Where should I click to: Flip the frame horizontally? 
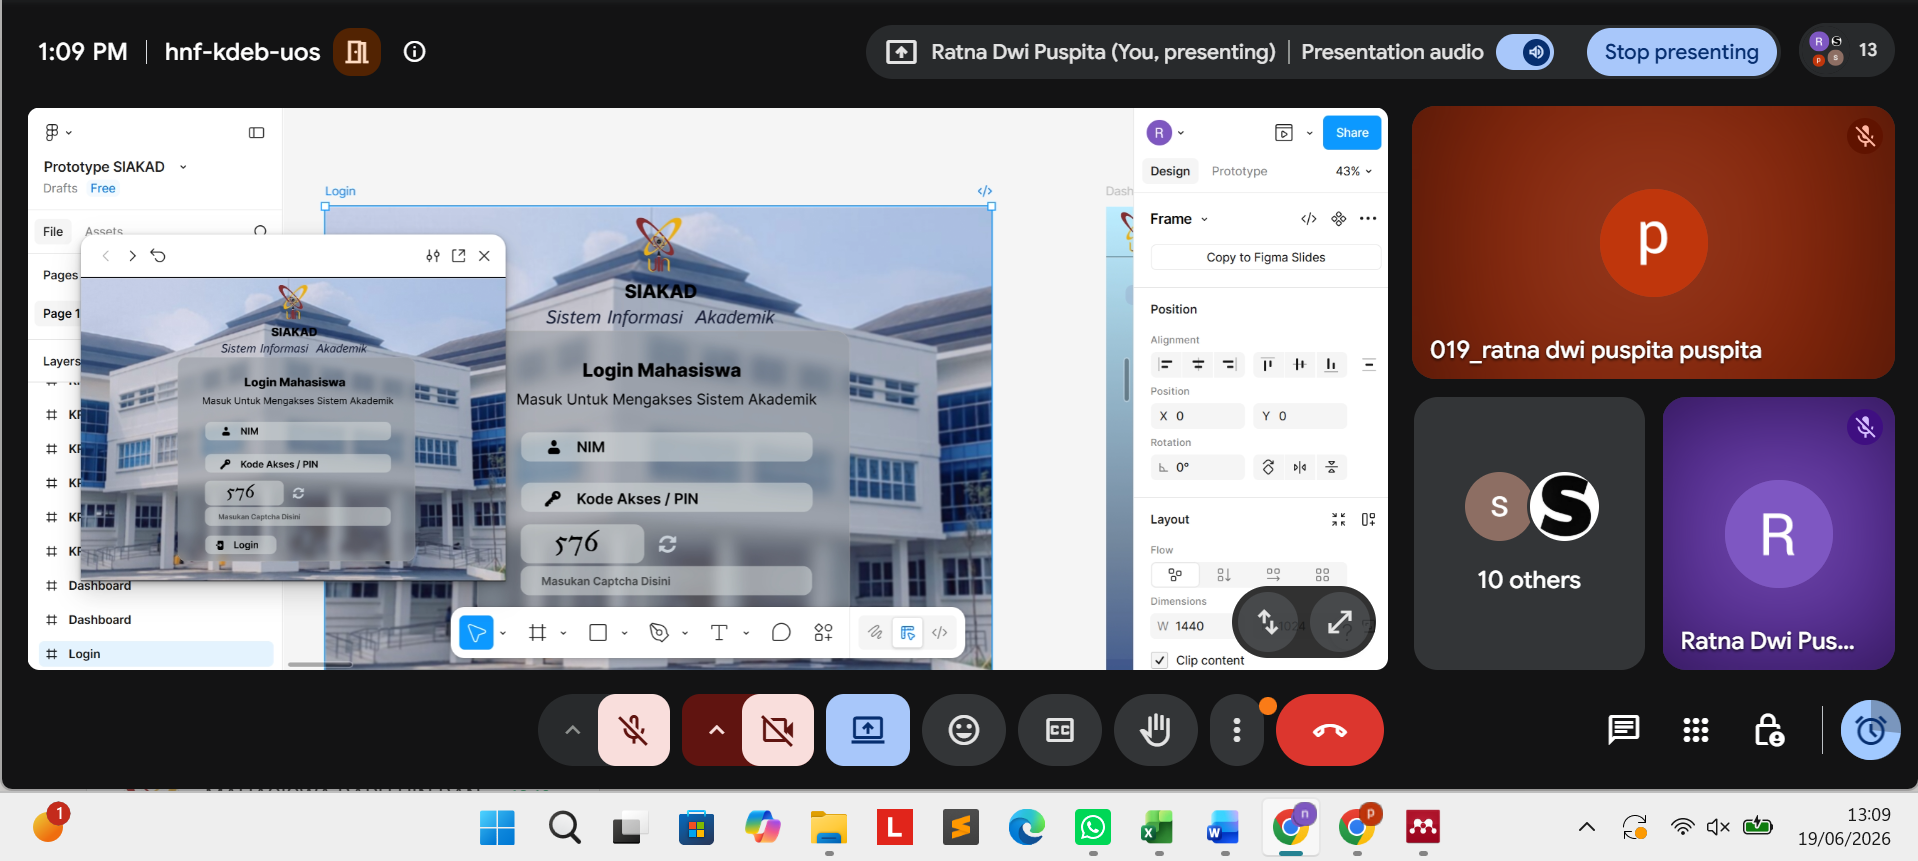click(1300, 467)
